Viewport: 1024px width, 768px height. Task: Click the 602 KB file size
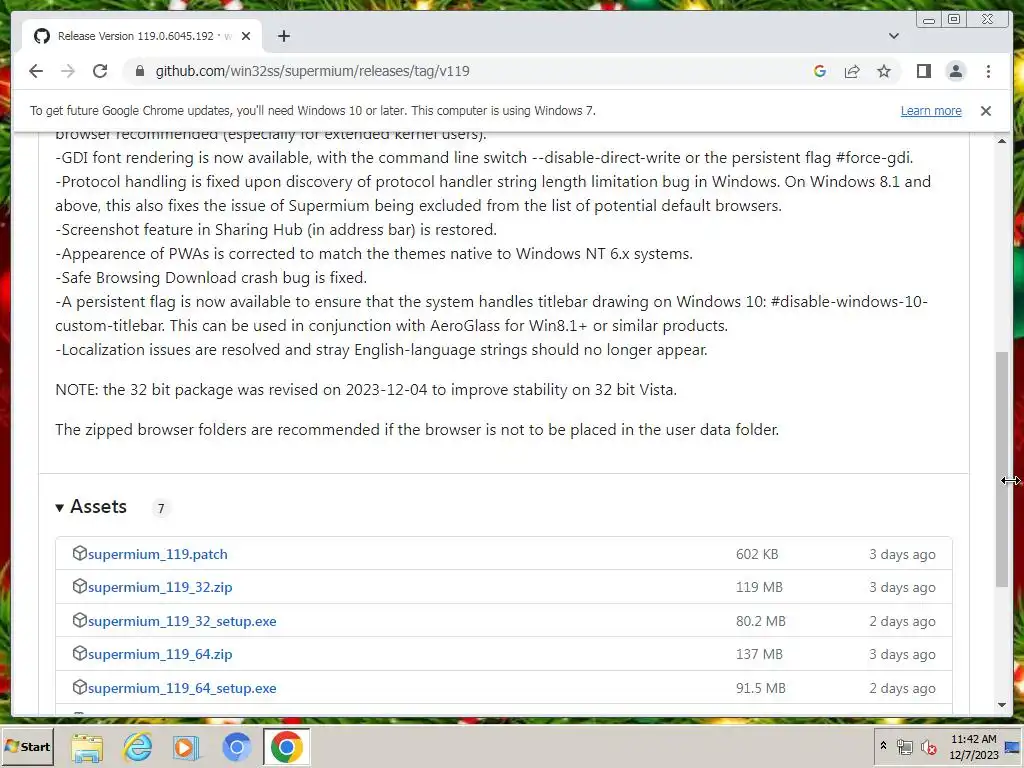coord(757,554)
